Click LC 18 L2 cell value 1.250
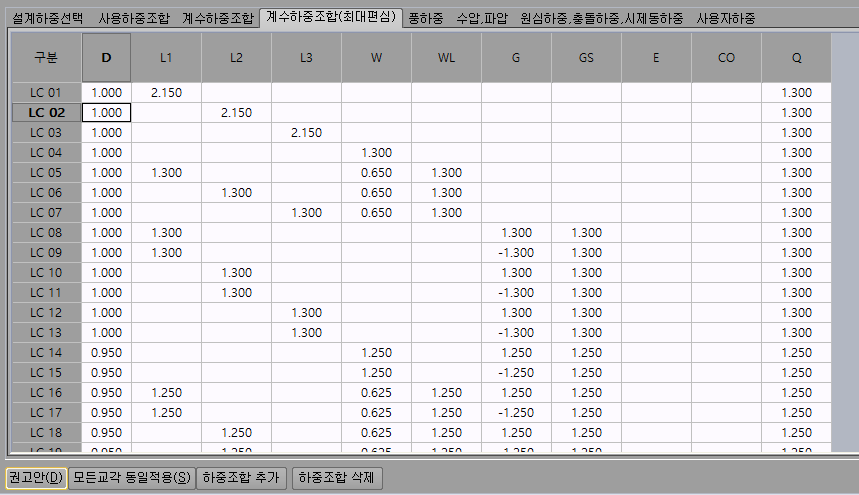This screenshot has width=859, height=495. [236, 433]
